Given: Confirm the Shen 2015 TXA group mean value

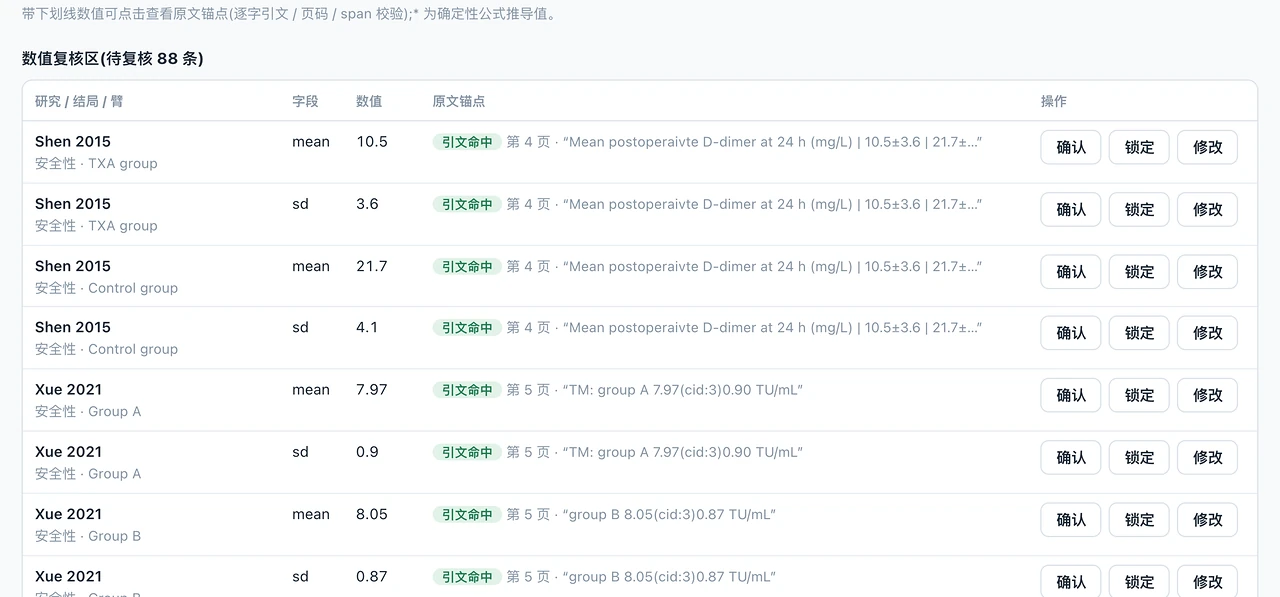Looking at the screenshot, I should click(1071, 147).
